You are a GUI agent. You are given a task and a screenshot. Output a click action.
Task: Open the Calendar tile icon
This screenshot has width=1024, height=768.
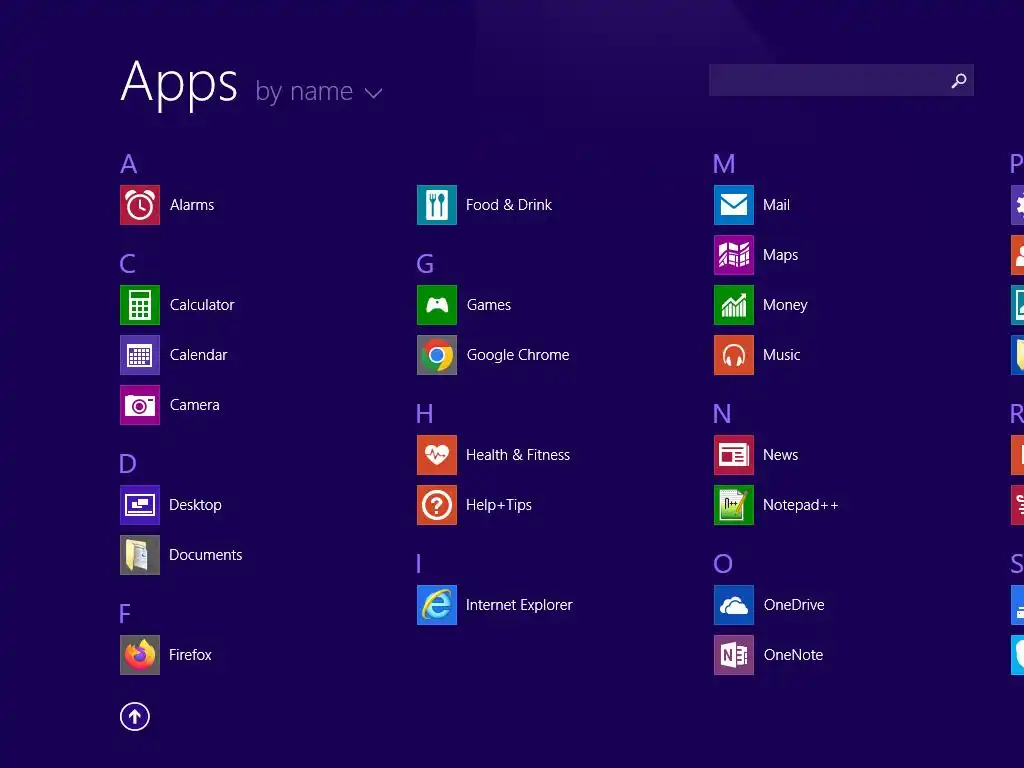[x=140, y=355]
